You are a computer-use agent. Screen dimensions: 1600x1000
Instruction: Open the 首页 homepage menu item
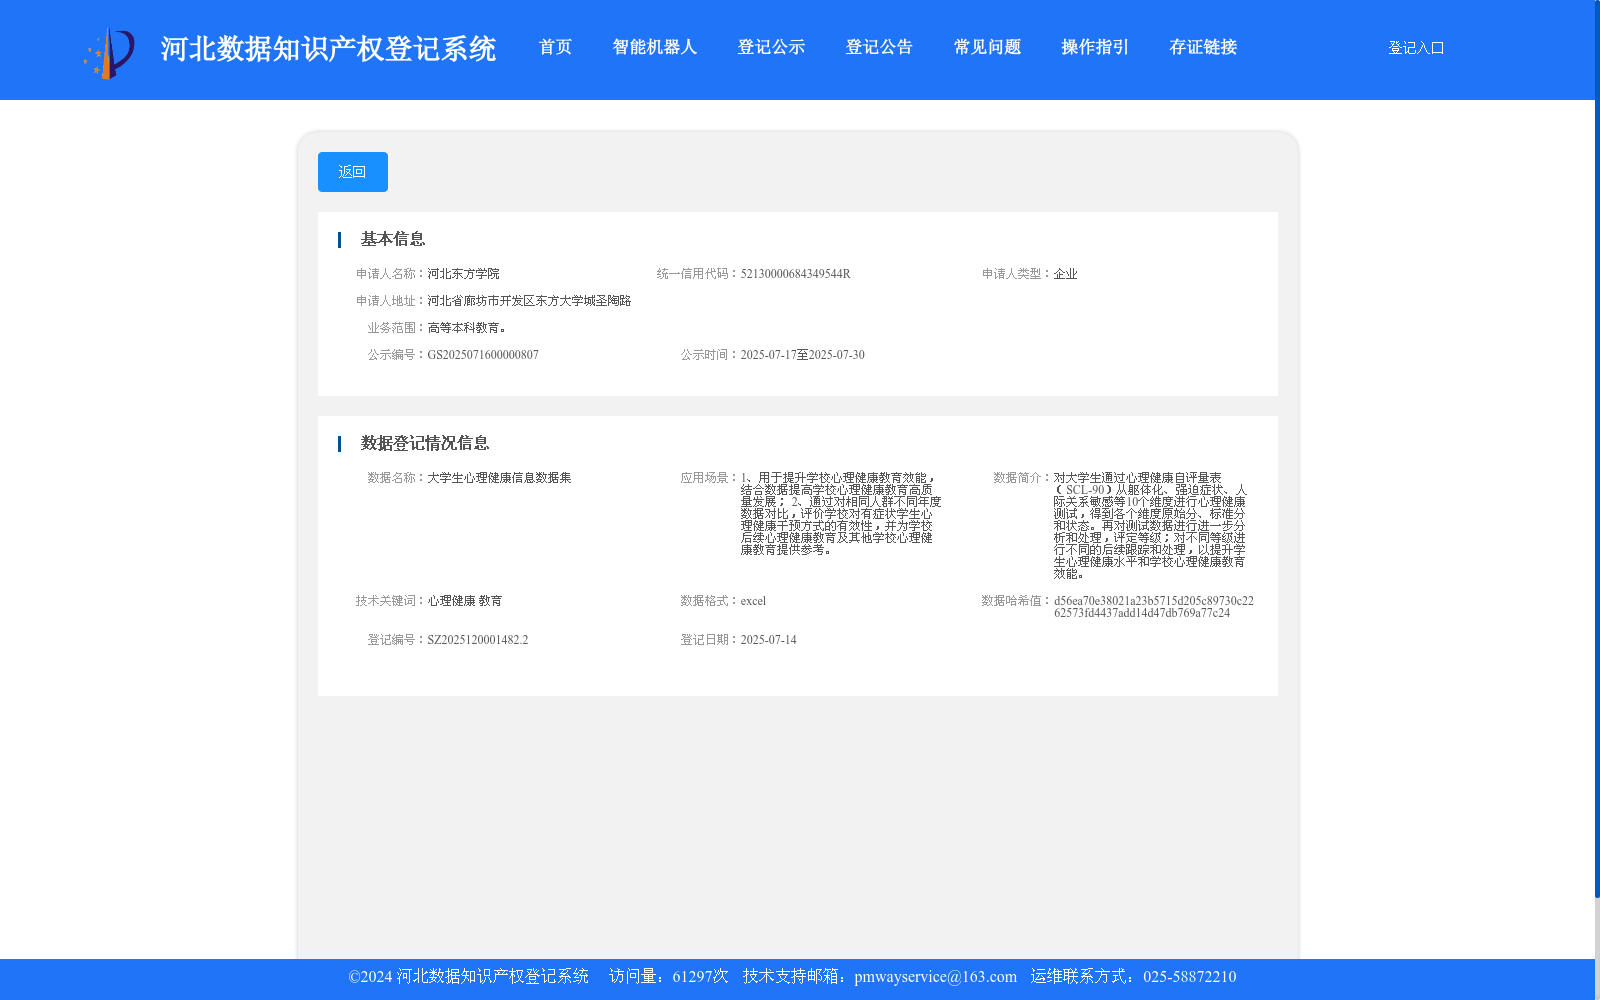click(555, 47)
